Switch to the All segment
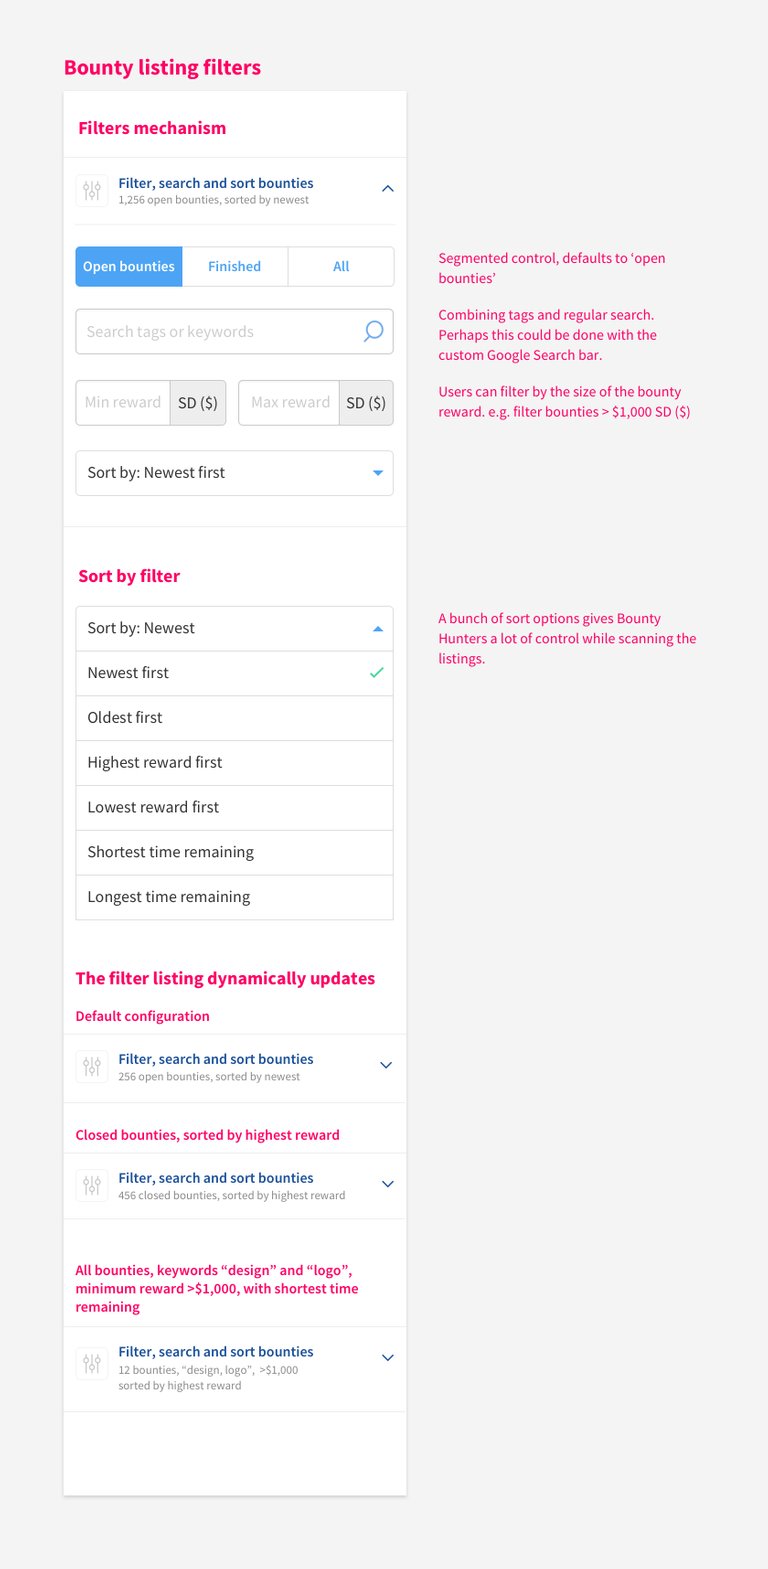This screenshot has height=1569, width=768. [x=341, y=267]
